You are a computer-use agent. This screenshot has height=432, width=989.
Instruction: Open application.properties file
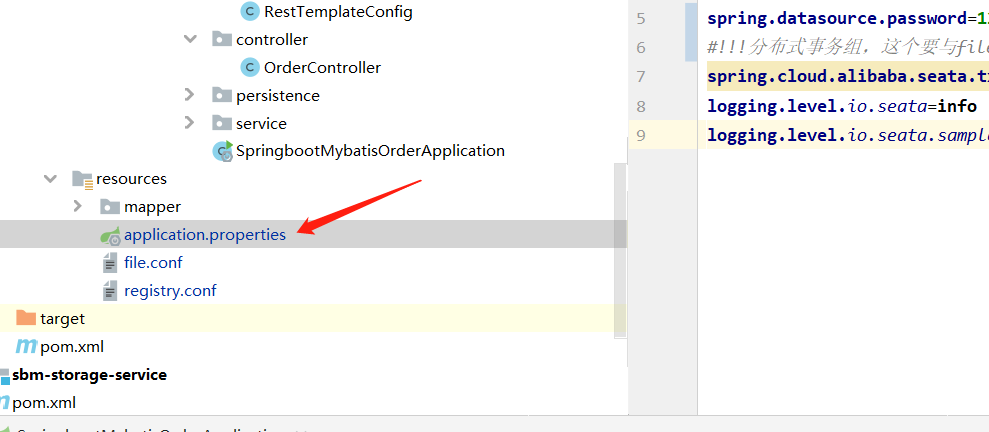click(x=205, y=235)
